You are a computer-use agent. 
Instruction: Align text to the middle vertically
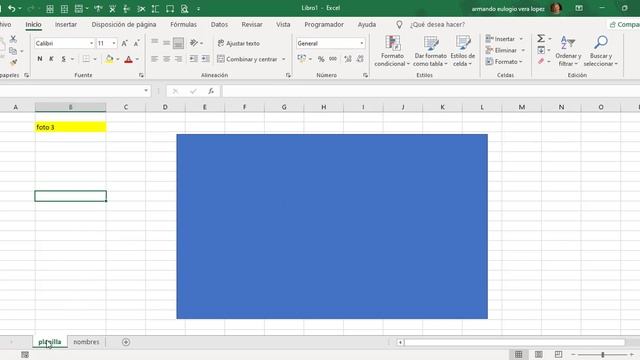pos(167,42)
